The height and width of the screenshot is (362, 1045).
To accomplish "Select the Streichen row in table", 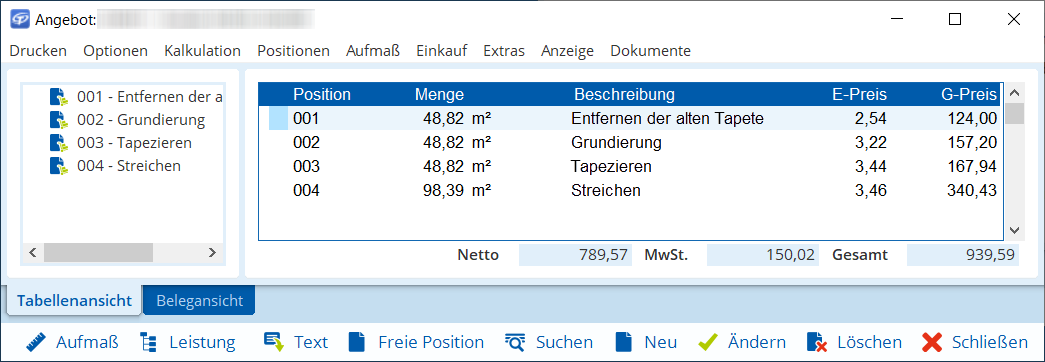I will [630, 191].
